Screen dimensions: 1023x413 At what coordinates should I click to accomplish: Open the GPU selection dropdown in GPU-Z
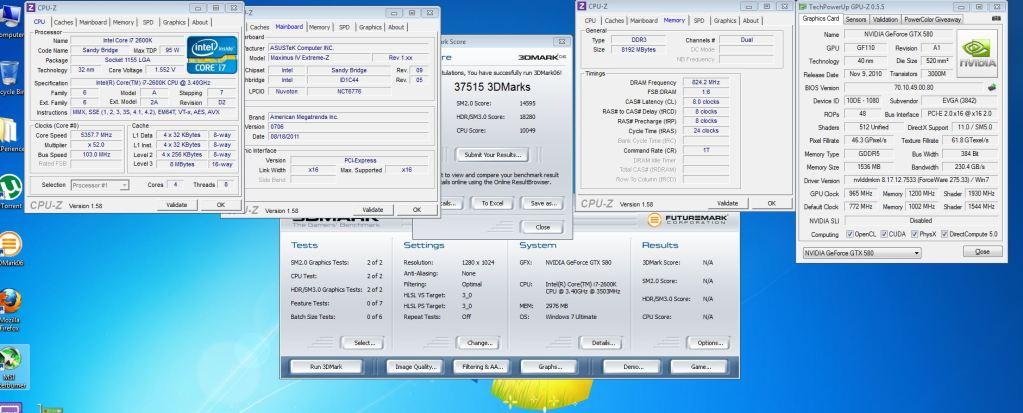coord(862,252)
